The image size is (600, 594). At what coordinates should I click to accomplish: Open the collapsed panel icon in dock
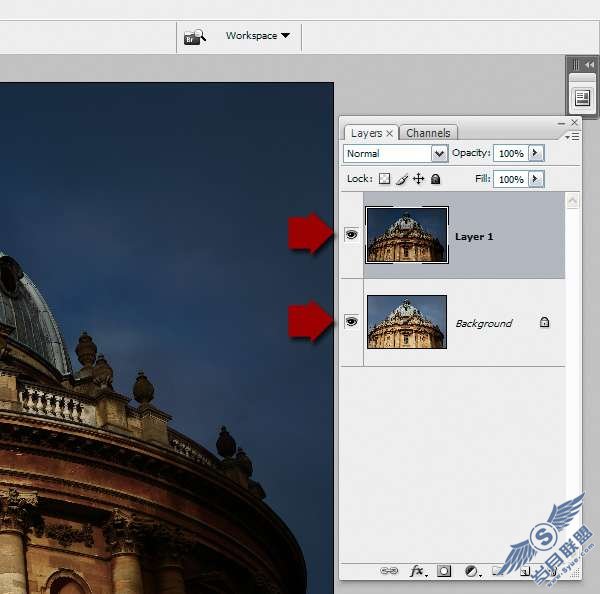[x=582, y=98]
